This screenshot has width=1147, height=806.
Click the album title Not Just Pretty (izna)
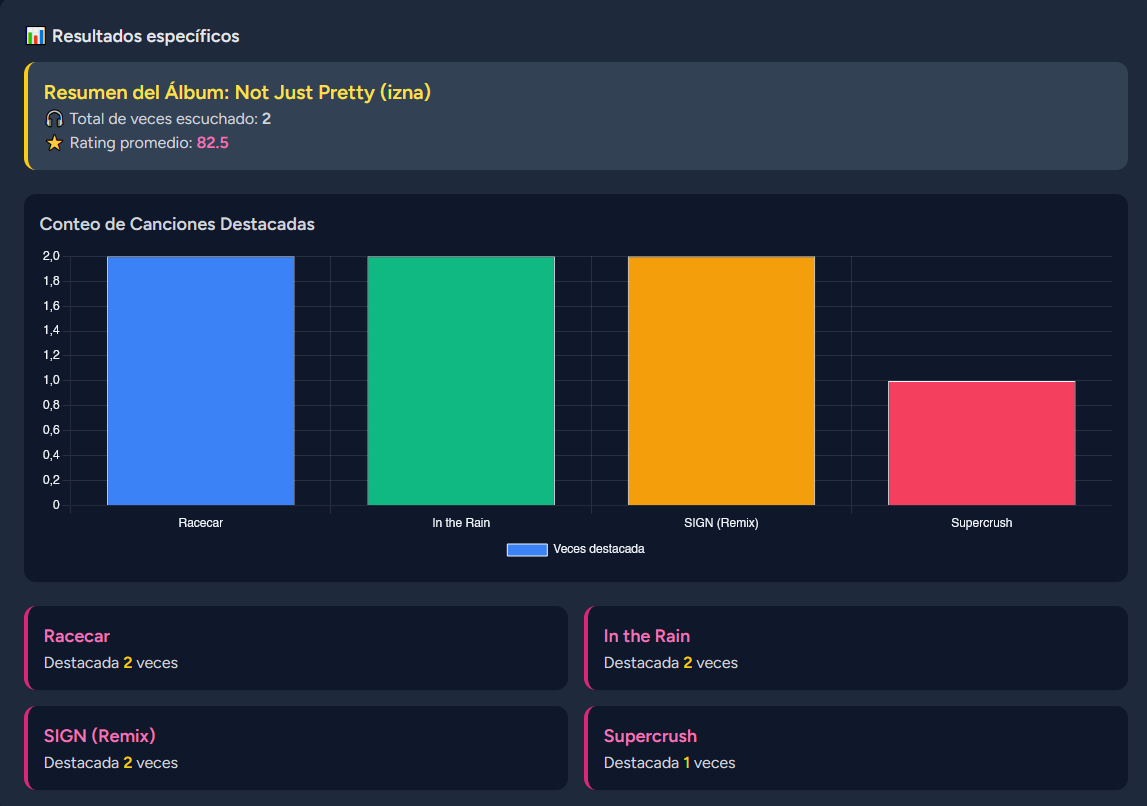point(237,93)
